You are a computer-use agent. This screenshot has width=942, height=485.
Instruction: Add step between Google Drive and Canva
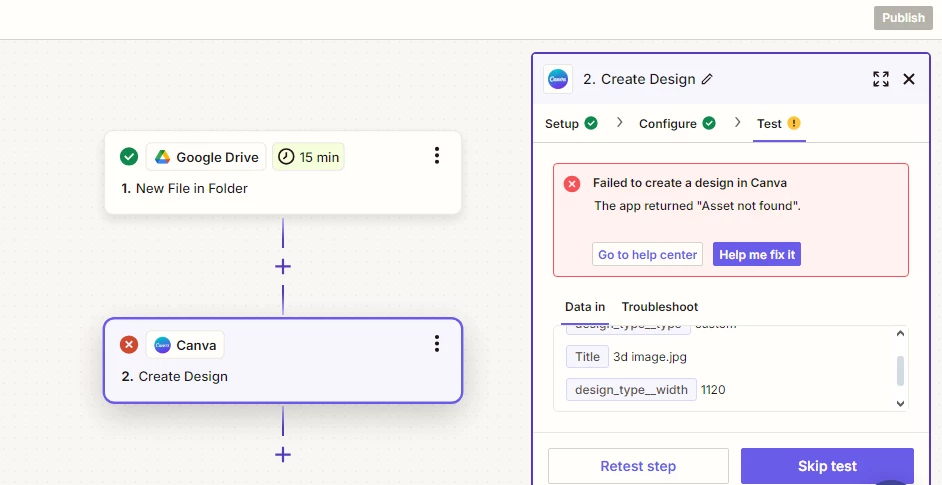(283, 266)
